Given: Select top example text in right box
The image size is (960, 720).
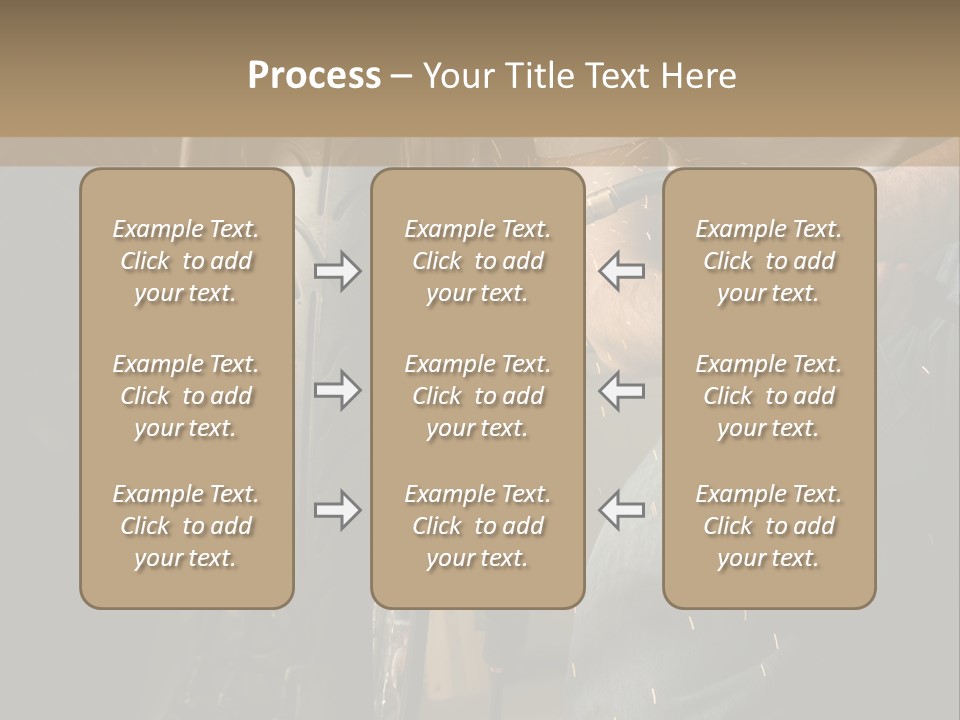Looking at the screenshot, I should [x=768, y=261].
